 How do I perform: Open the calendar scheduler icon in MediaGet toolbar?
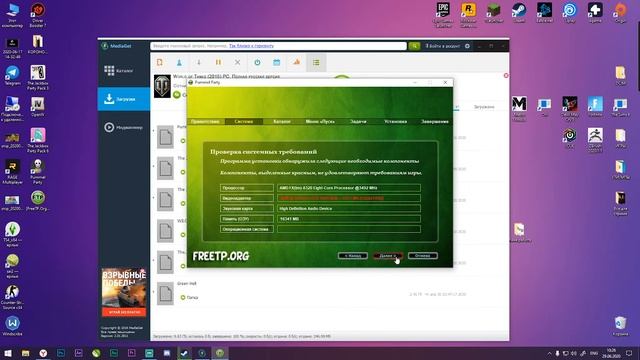point(277,62)
